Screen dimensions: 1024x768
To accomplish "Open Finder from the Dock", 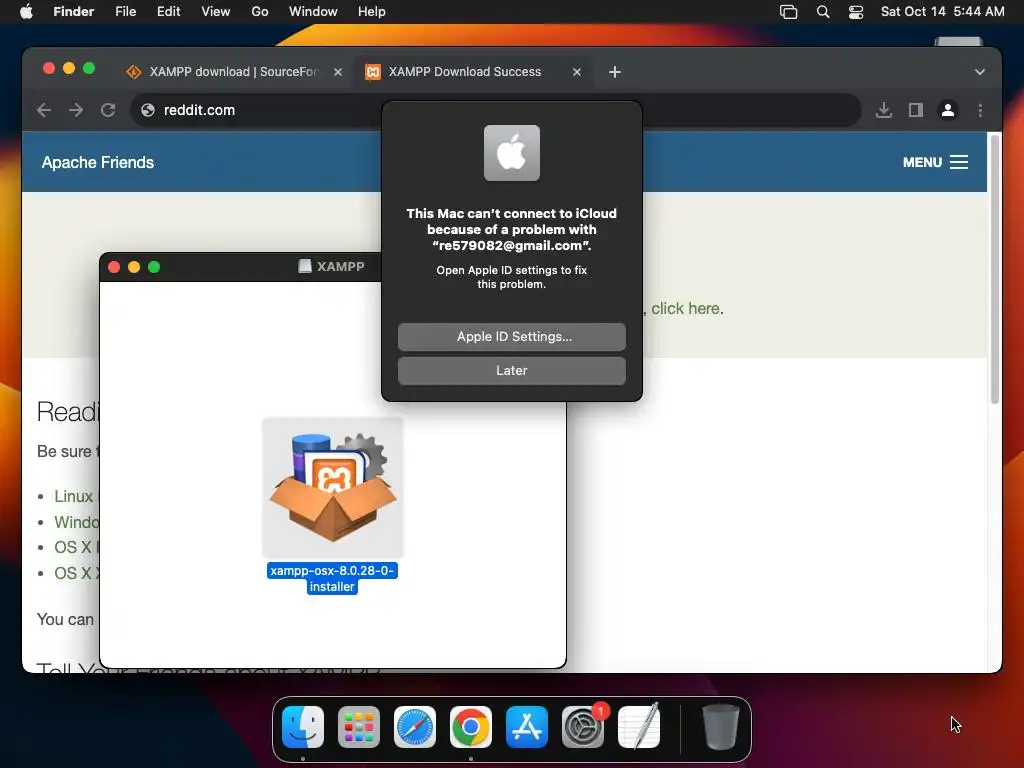I will pos(303,727).
